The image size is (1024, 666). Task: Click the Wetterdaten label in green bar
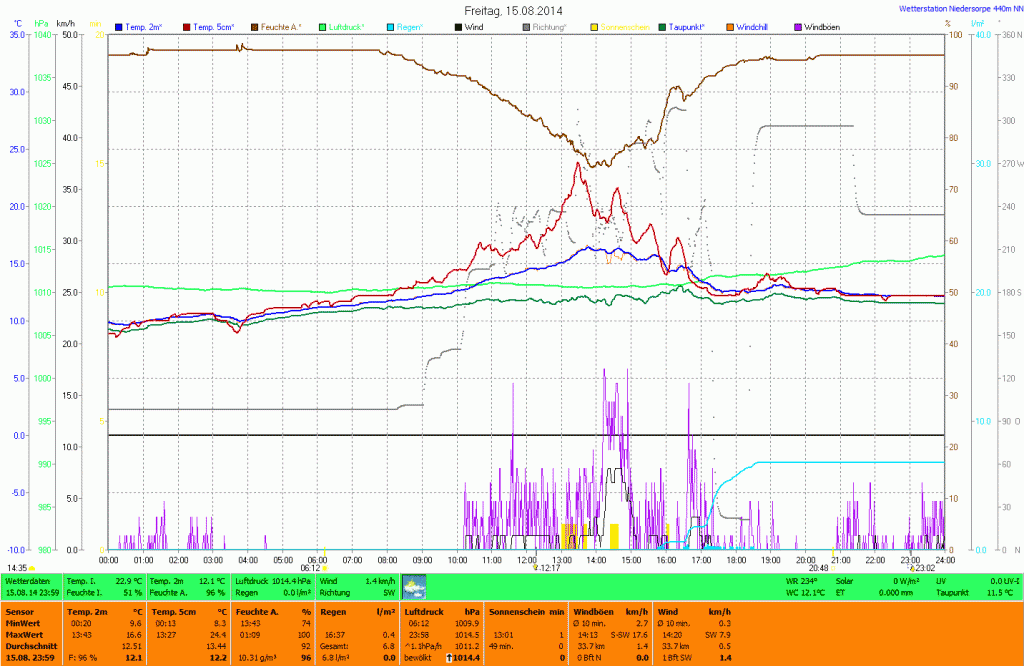tap(28, 580)
